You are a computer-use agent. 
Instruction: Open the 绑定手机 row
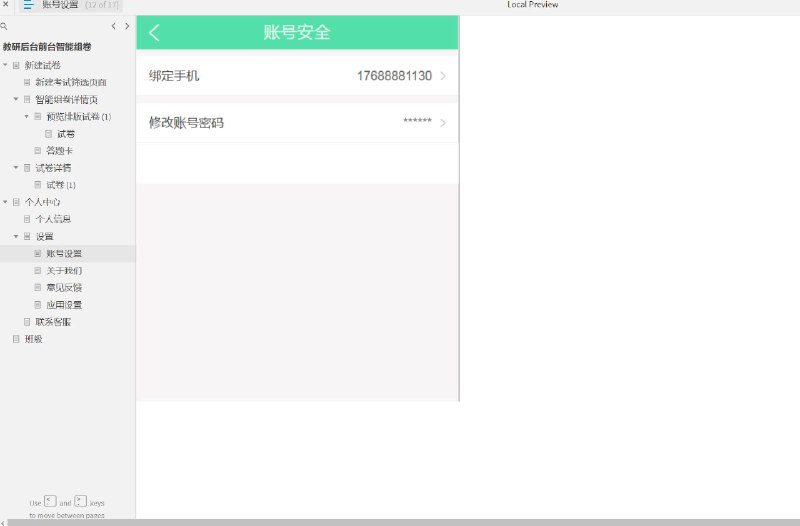pyautogui.click(x=297, y=76)
